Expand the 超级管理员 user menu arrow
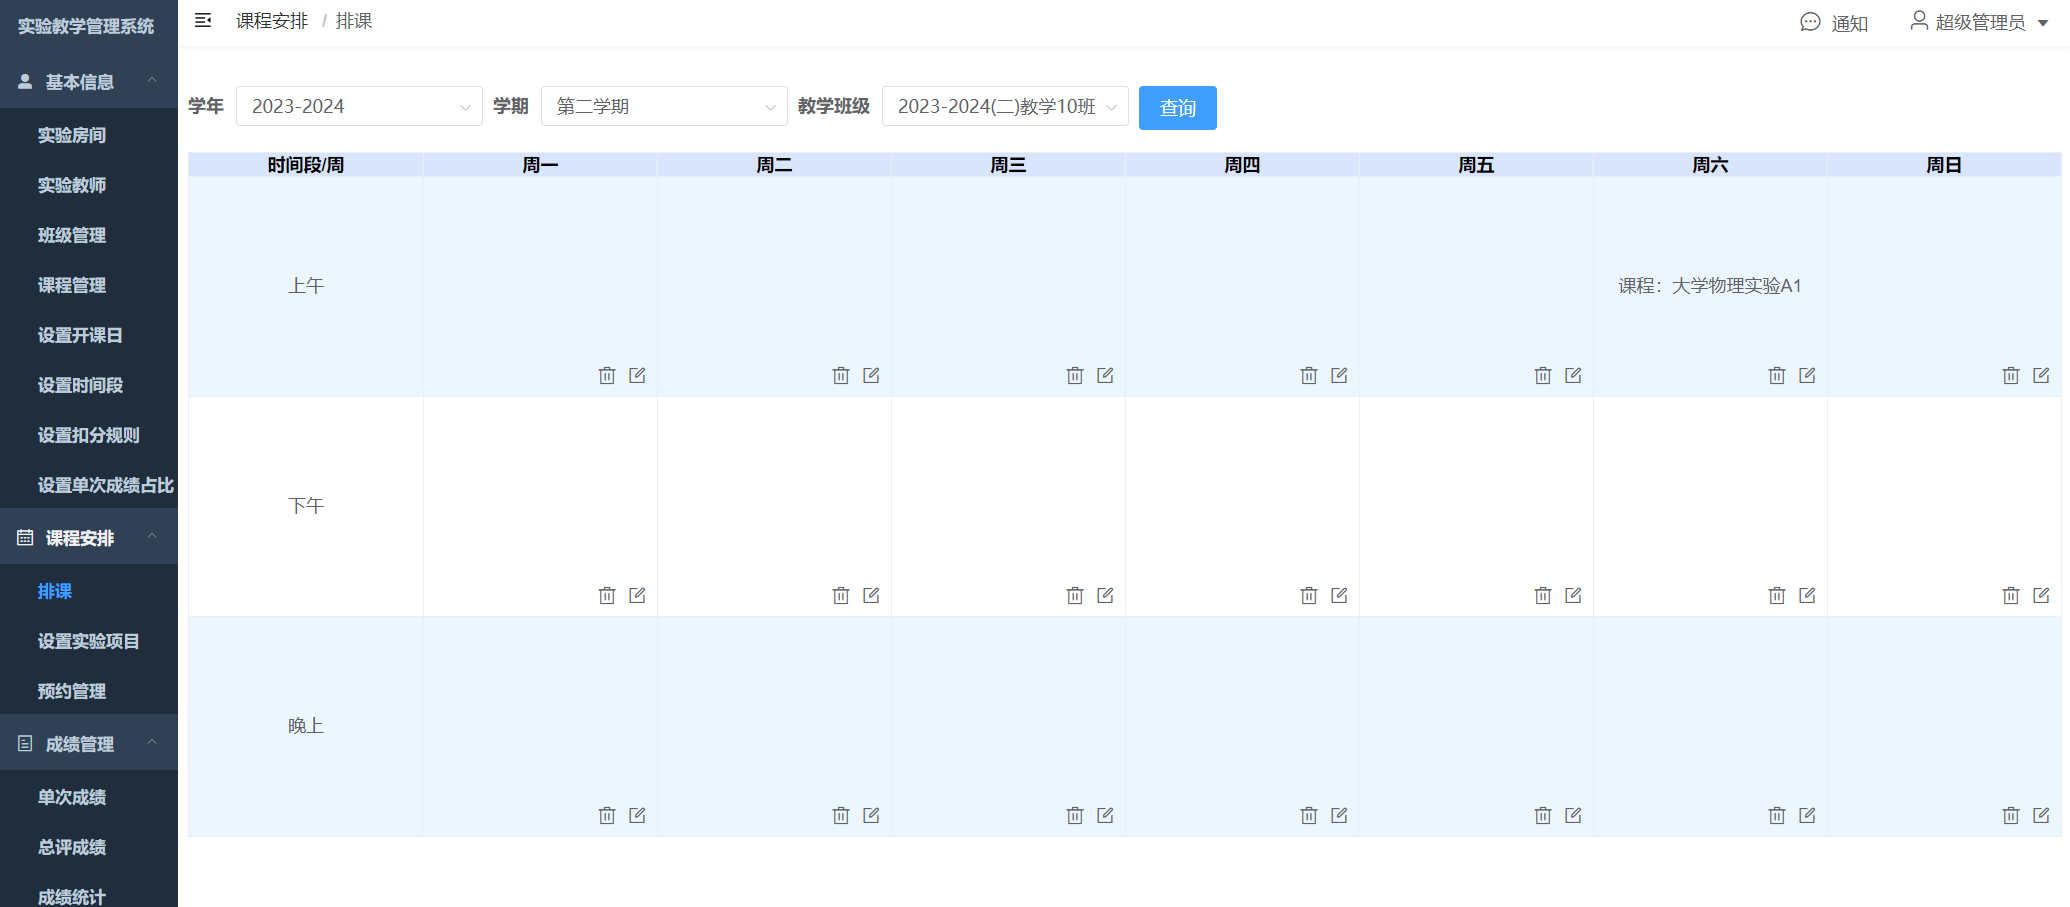This screenshot has height=907, width=2070. (2043, 23)
